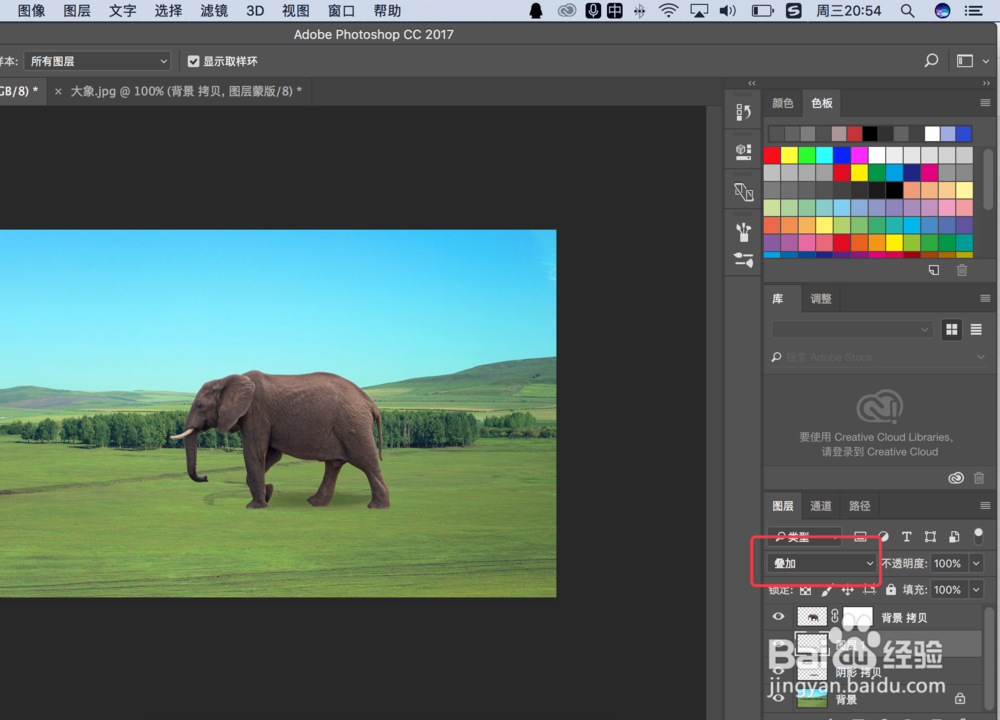Hide the 背景 拷贝 layer
The height and width of the screenshot is (720, 1000).
point(778,617)
